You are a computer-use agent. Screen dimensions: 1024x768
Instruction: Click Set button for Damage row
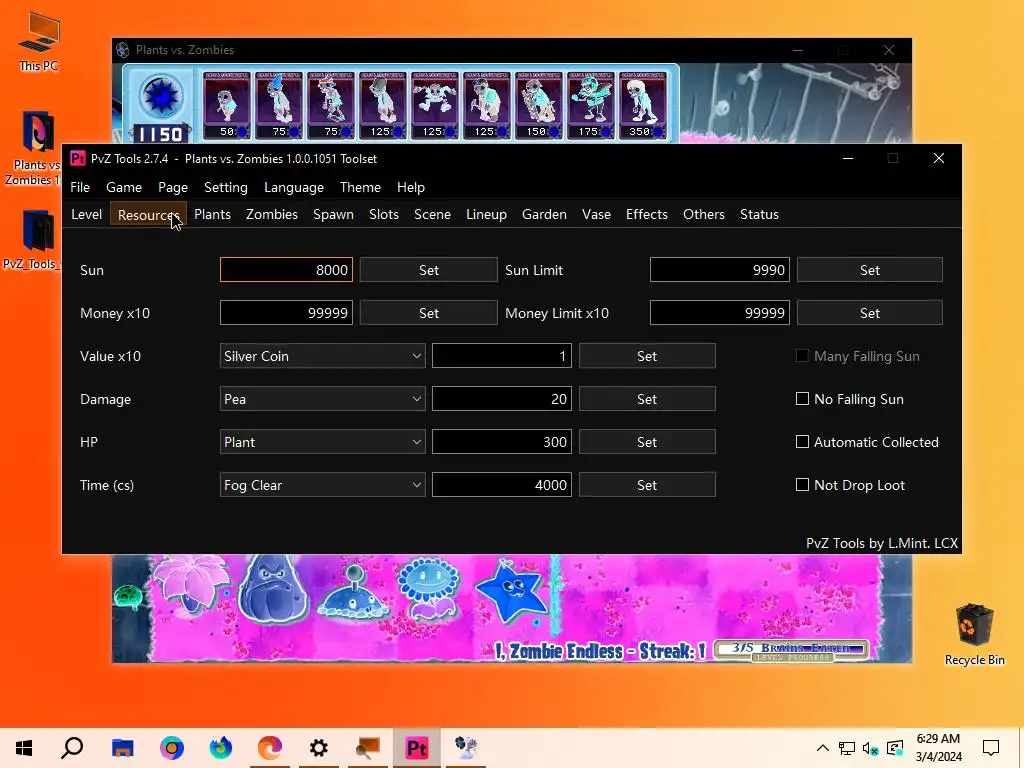click(x=647, y=399)
